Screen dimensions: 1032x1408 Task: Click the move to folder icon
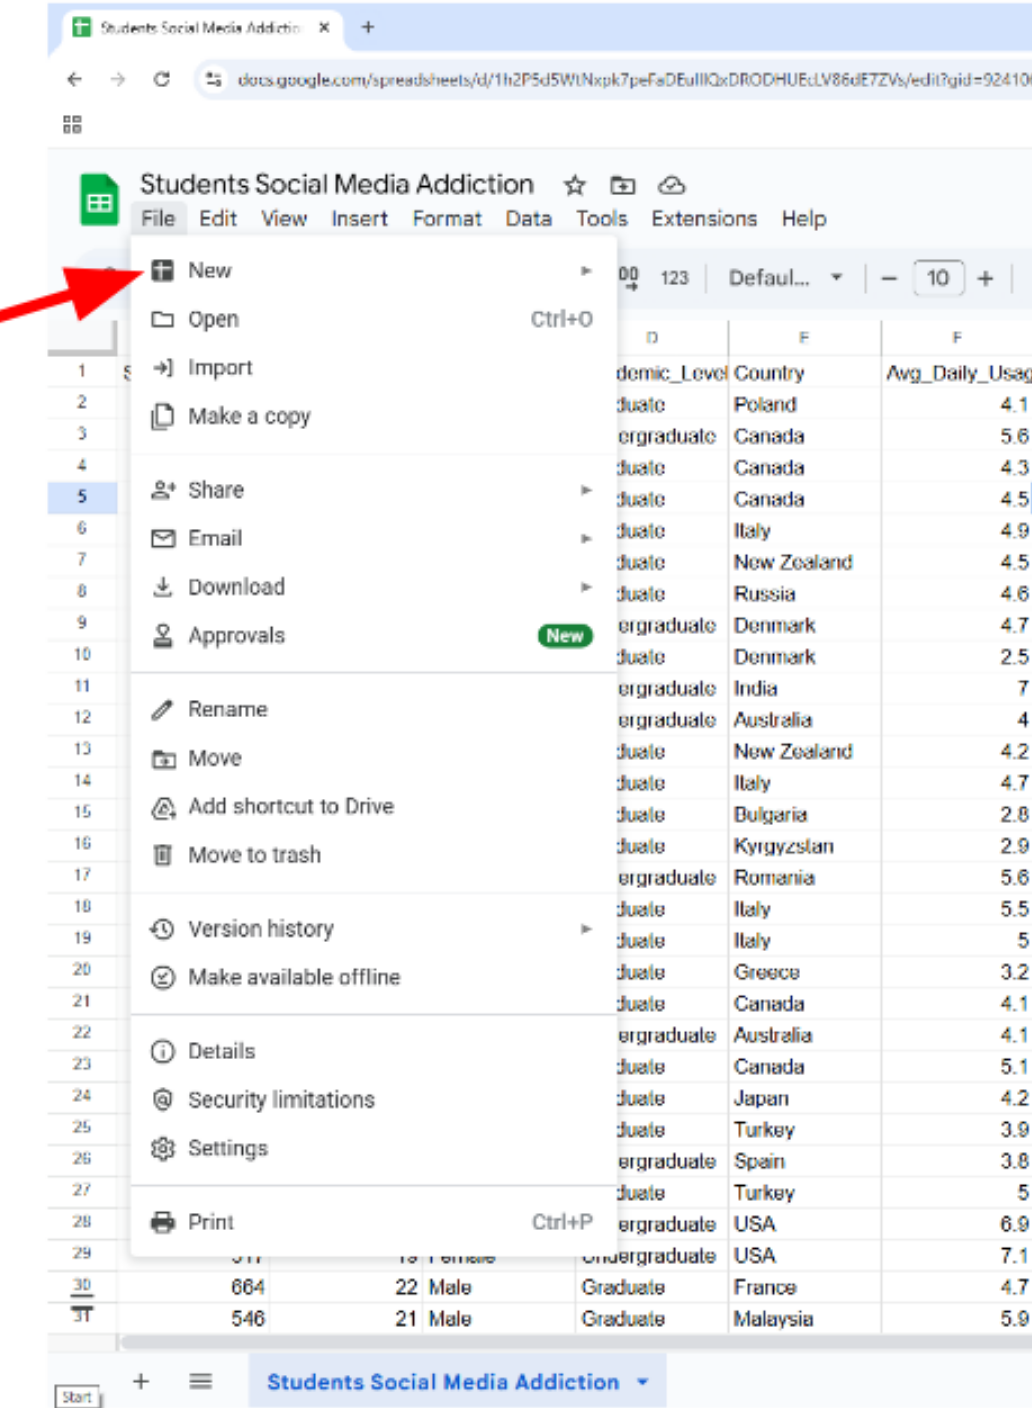click(622, 185)
